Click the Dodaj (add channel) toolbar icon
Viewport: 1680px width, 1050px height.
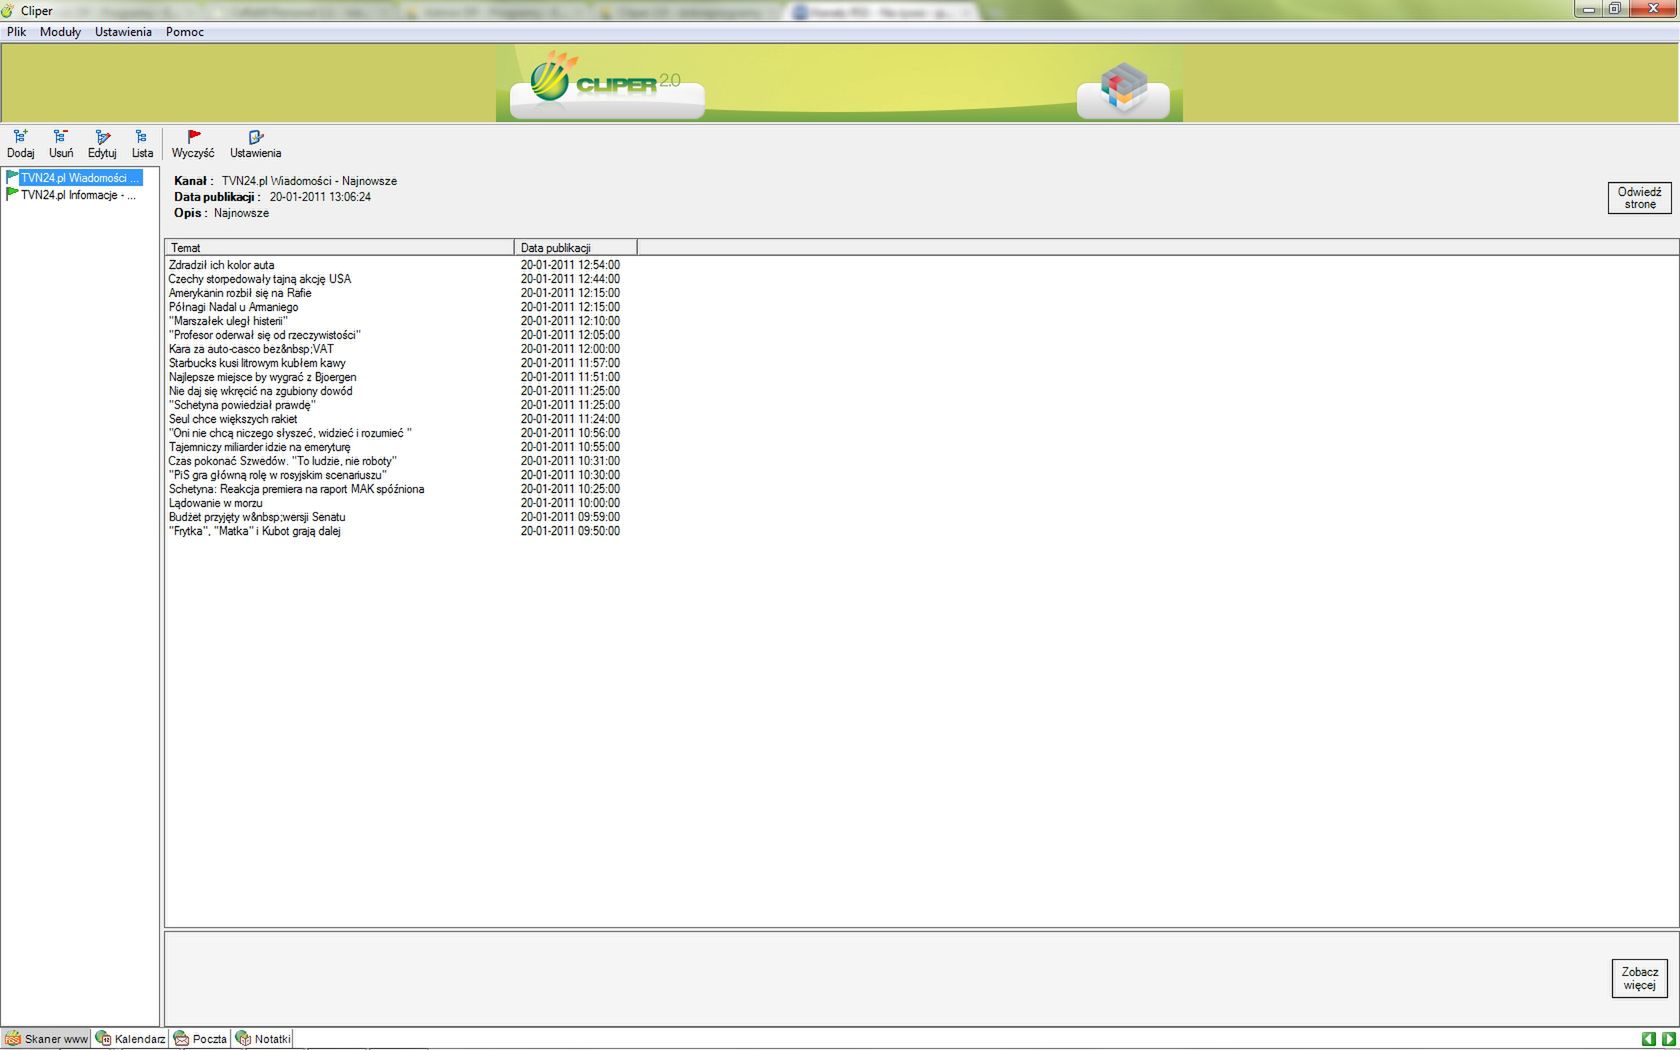pos(20,144)
